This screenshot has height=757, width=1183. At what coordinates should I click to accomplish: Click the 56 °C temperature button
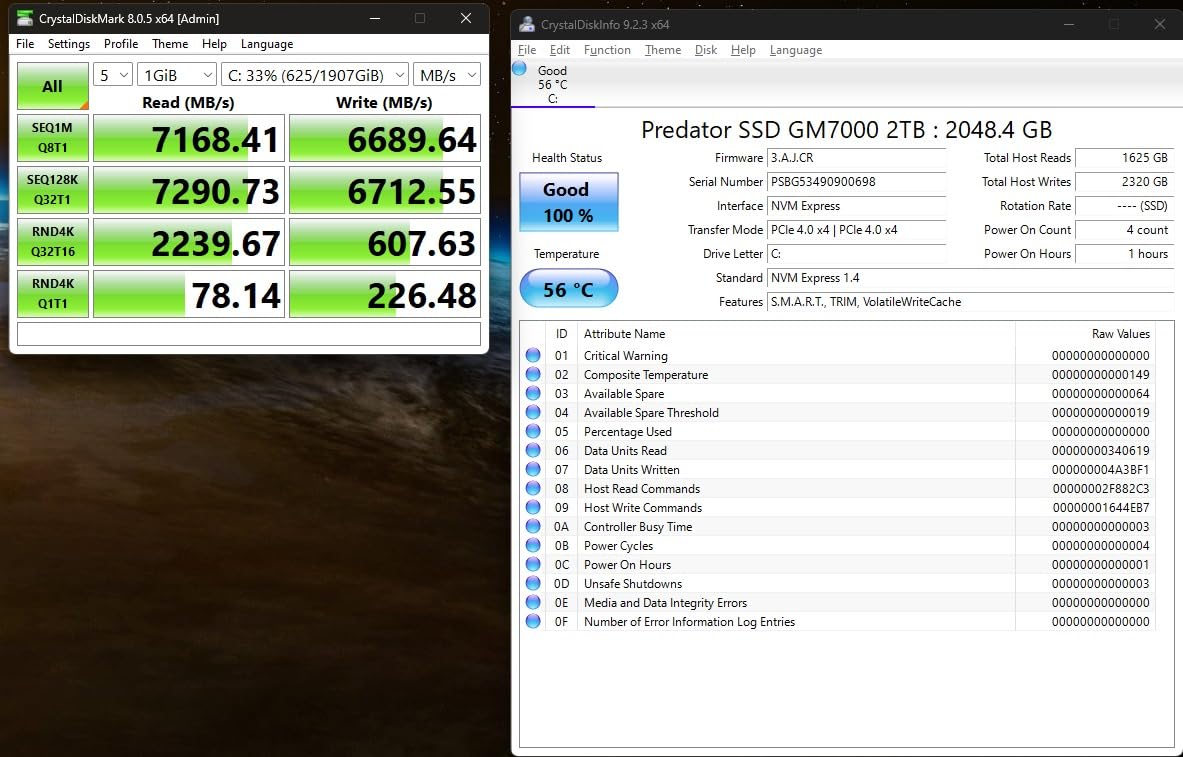pos(568,288)
